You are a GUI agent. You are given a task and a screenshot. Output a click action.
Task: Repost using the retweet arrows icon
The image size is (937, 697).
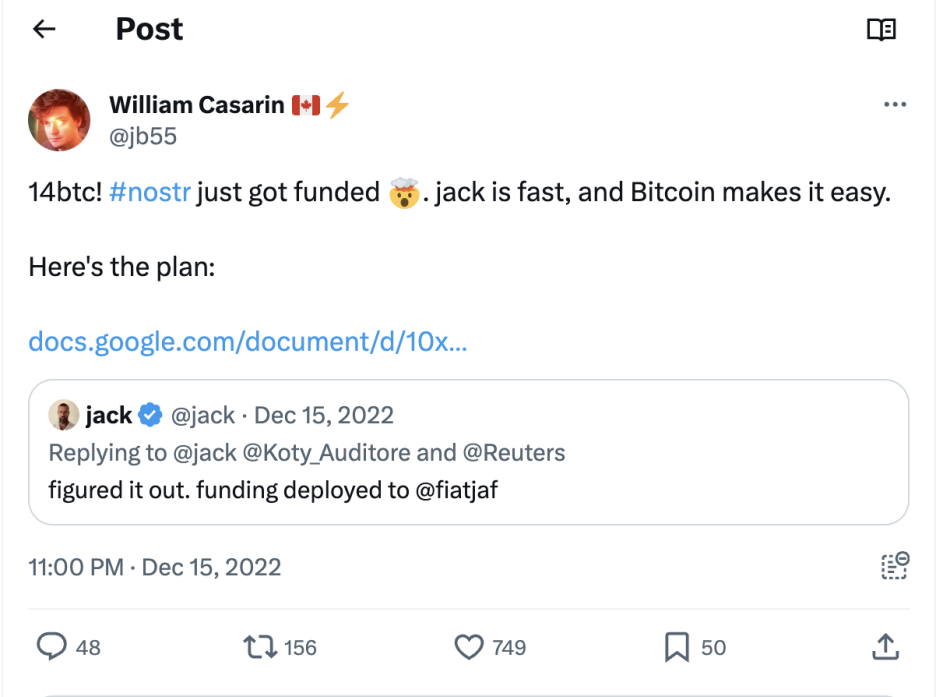point(260,647)
